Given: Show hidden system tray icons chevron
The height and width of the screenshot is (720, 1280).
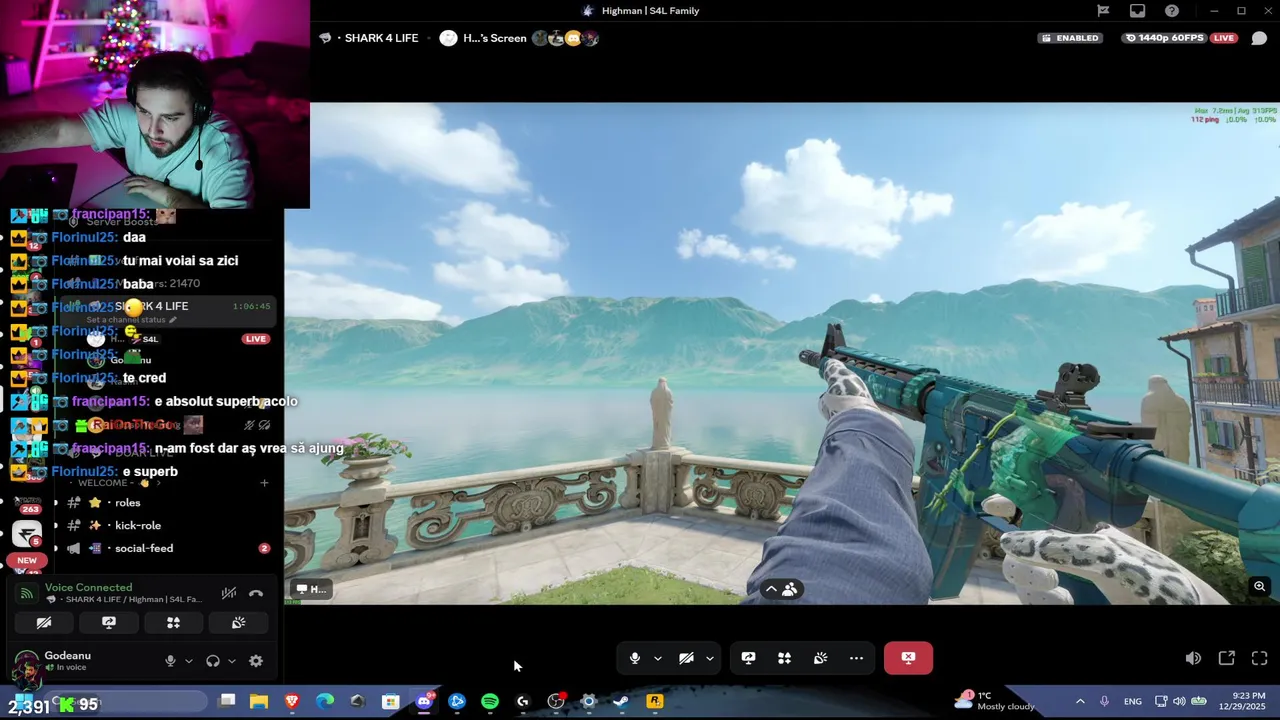Looking at the screenshot, I should pos(1080,701).
